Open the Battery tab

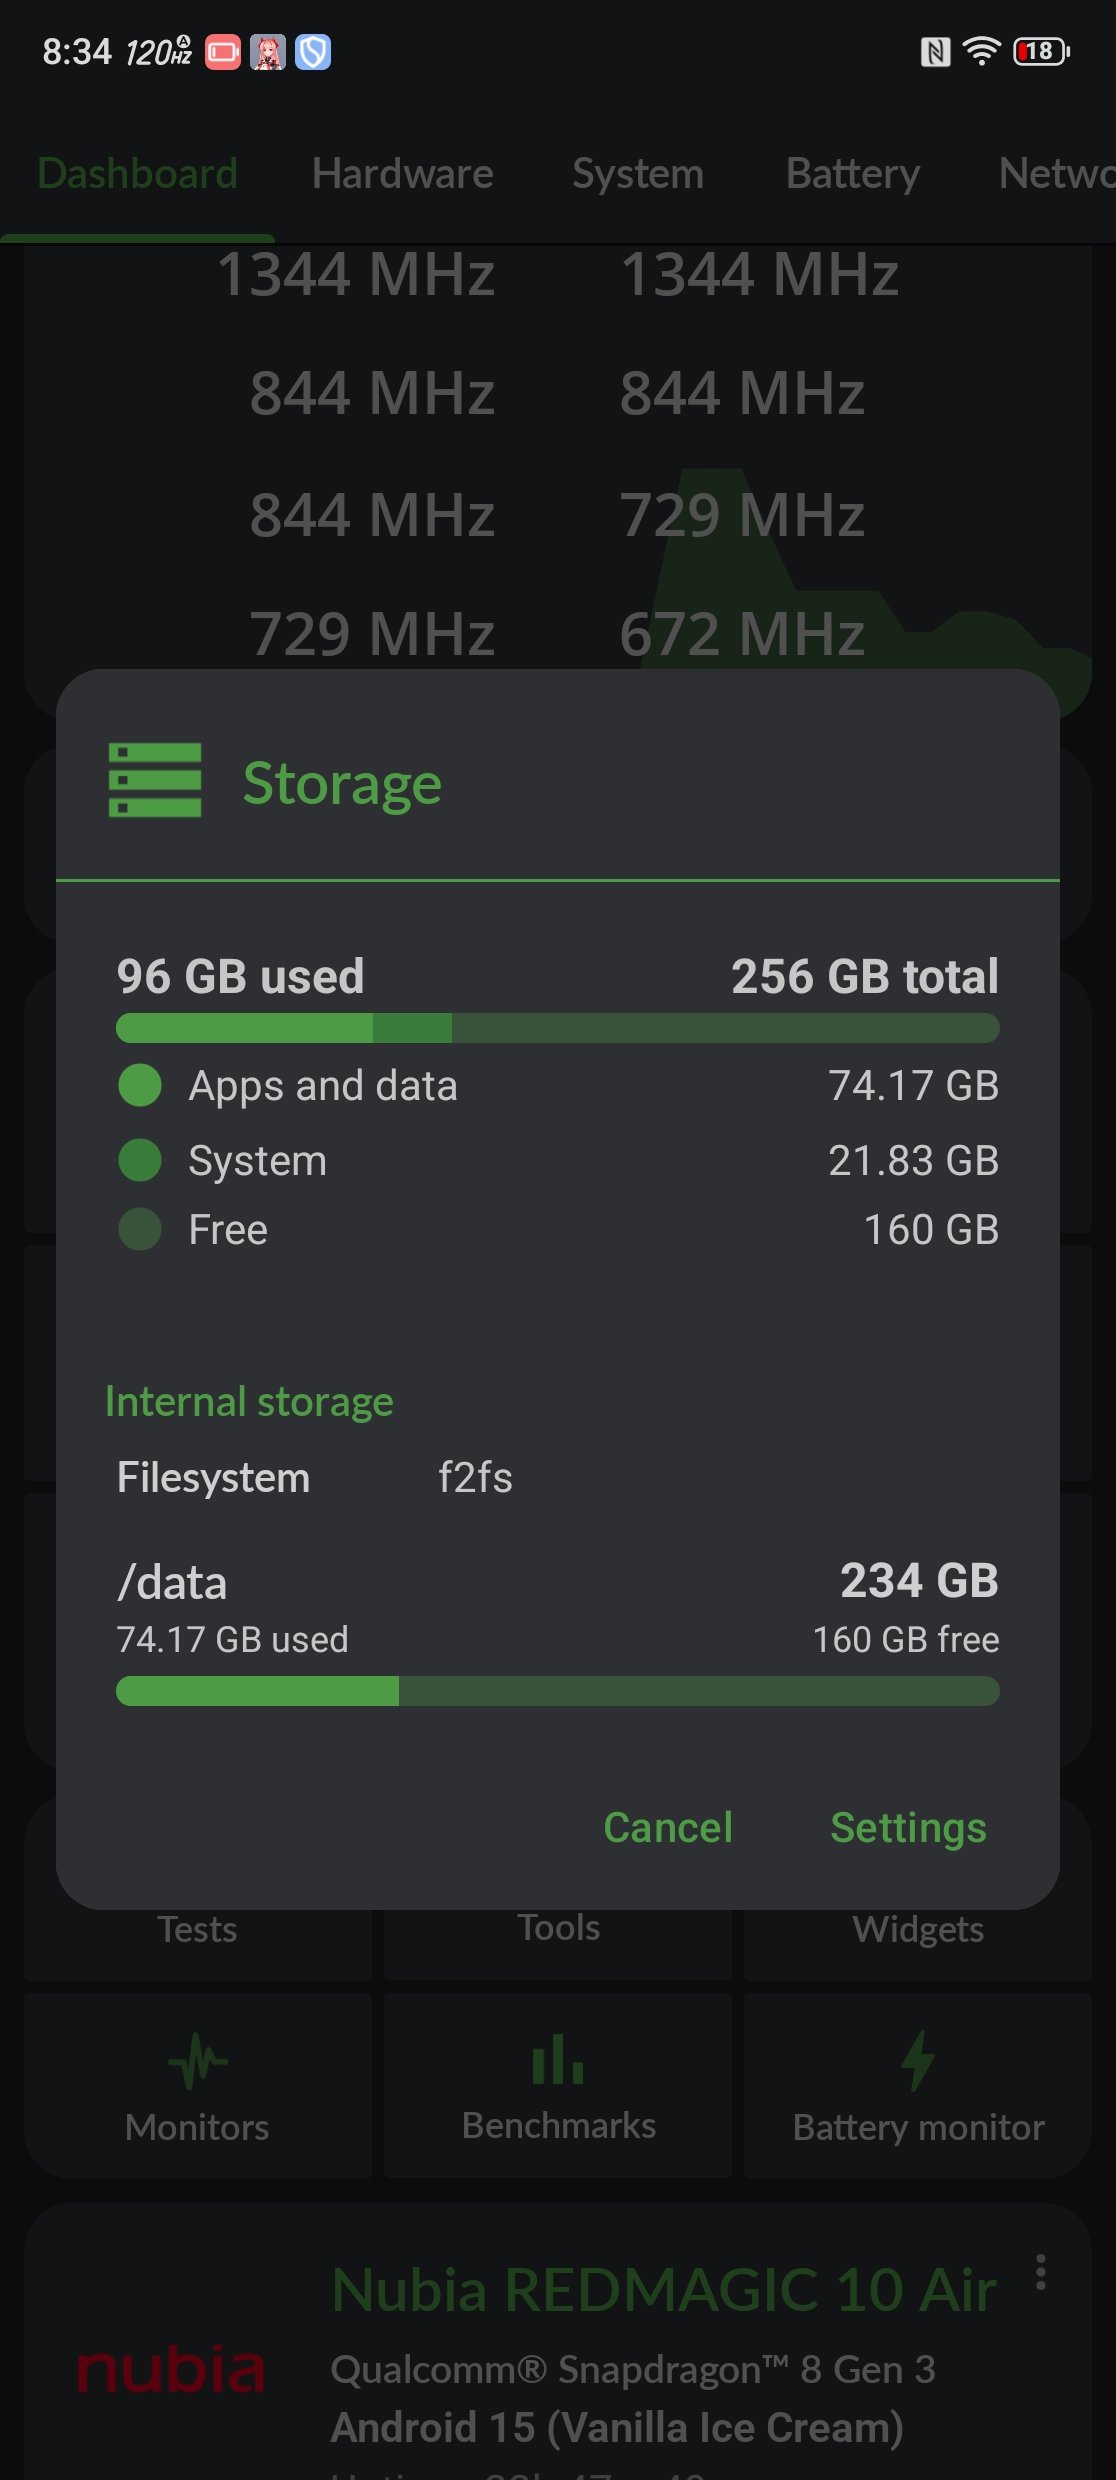[x=853, y=174]
